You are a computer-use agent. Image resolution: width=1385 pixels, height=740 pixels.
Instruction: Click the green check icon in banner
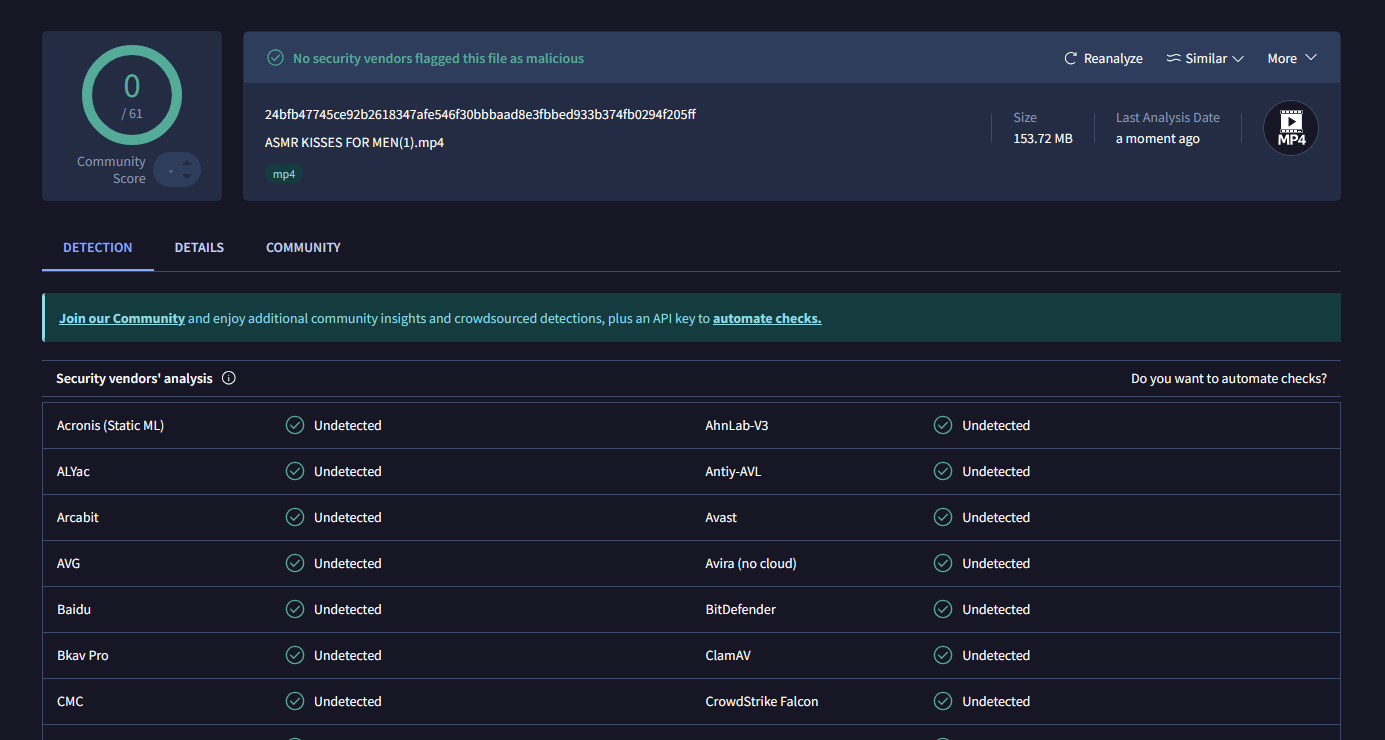coord(275,58)
